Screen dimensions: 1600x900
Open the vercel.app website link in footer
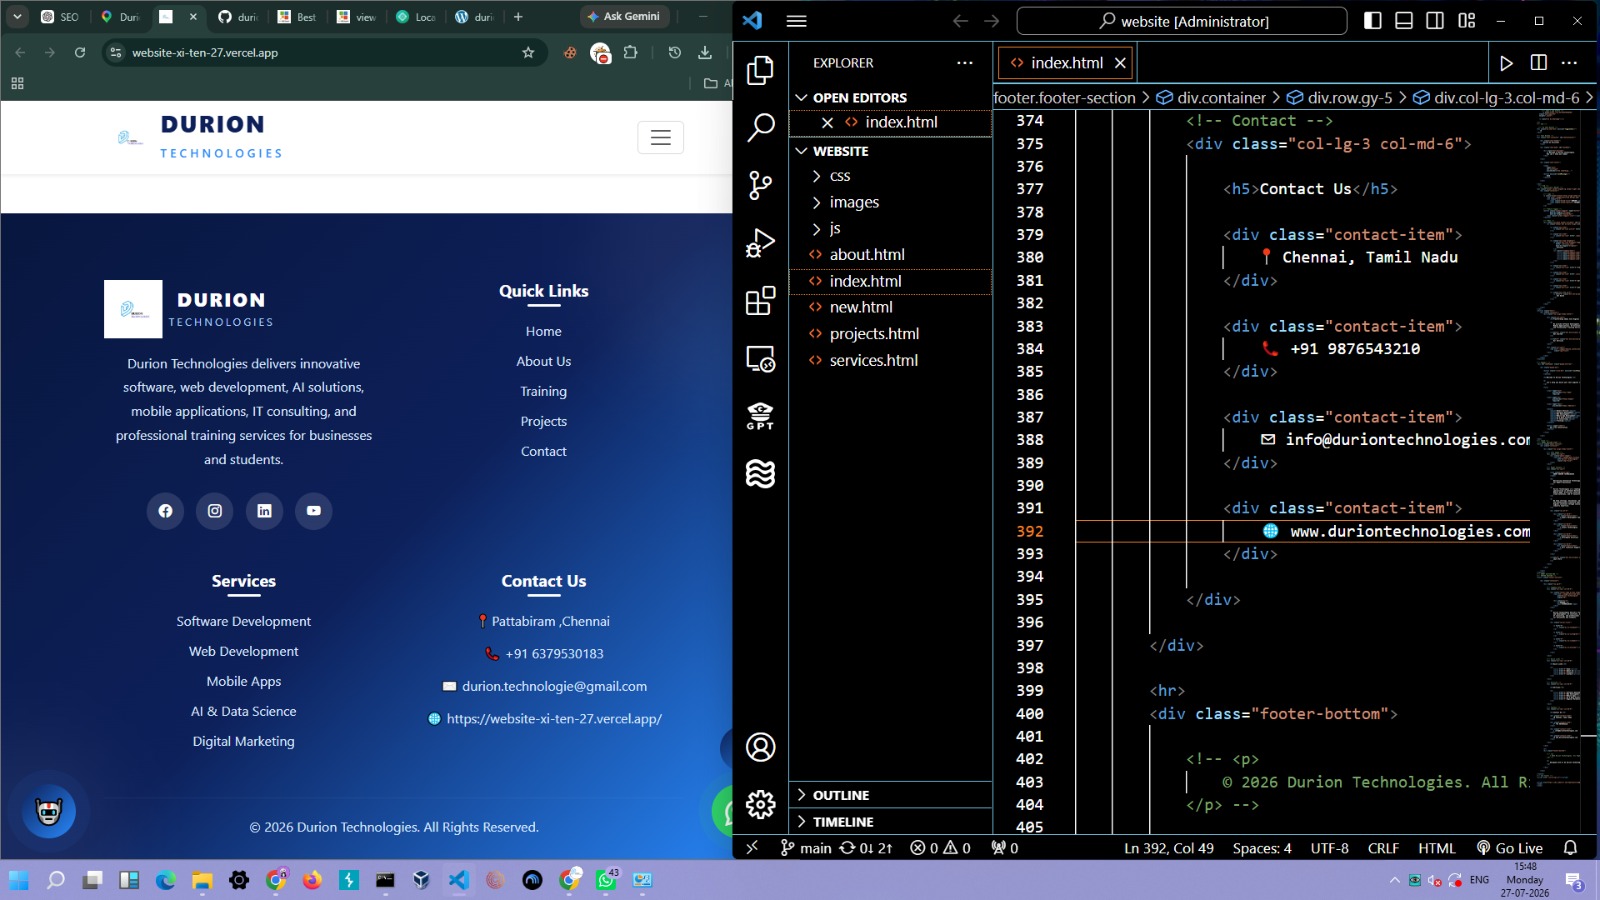(554, 719)
